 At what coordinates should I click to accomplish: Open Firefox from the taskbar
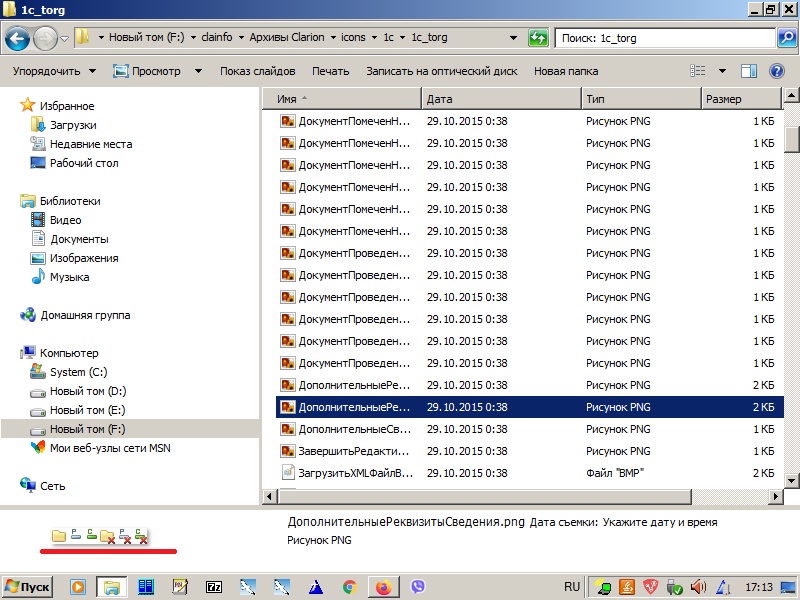coord(383,587)
